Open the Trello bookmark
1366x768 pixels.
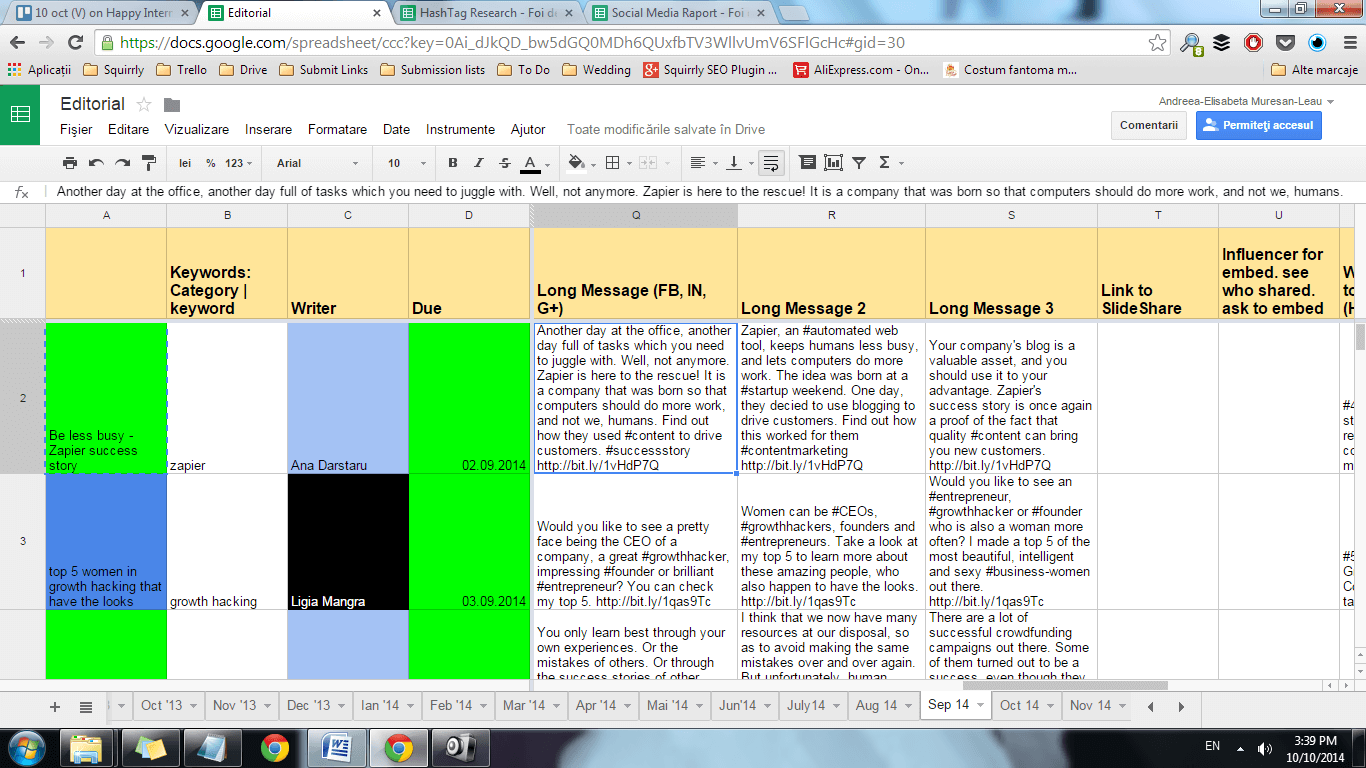click(181, 70)
